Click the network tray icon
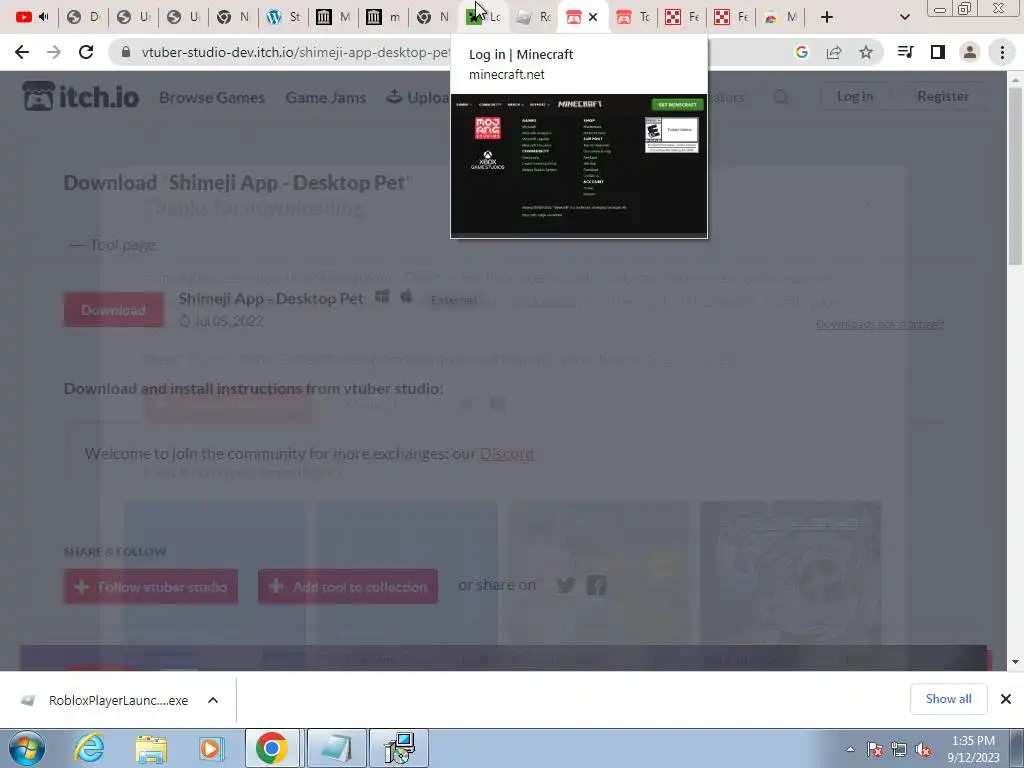This screenshot has width=1024, height=768. [x=899, y=749]
